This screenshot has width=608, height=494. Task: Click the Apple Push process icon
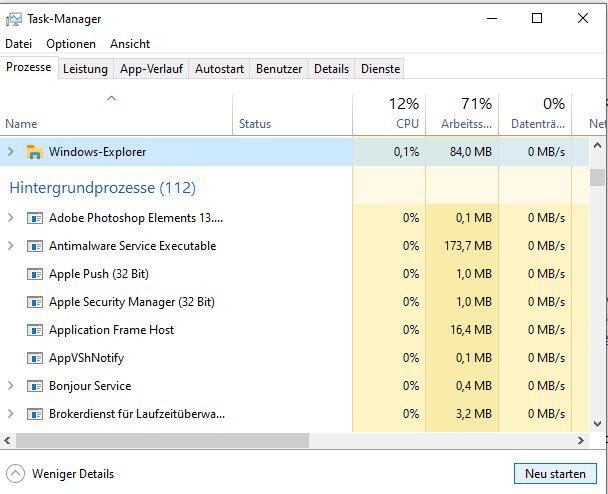pyautogui.click(x=34, y=274)
